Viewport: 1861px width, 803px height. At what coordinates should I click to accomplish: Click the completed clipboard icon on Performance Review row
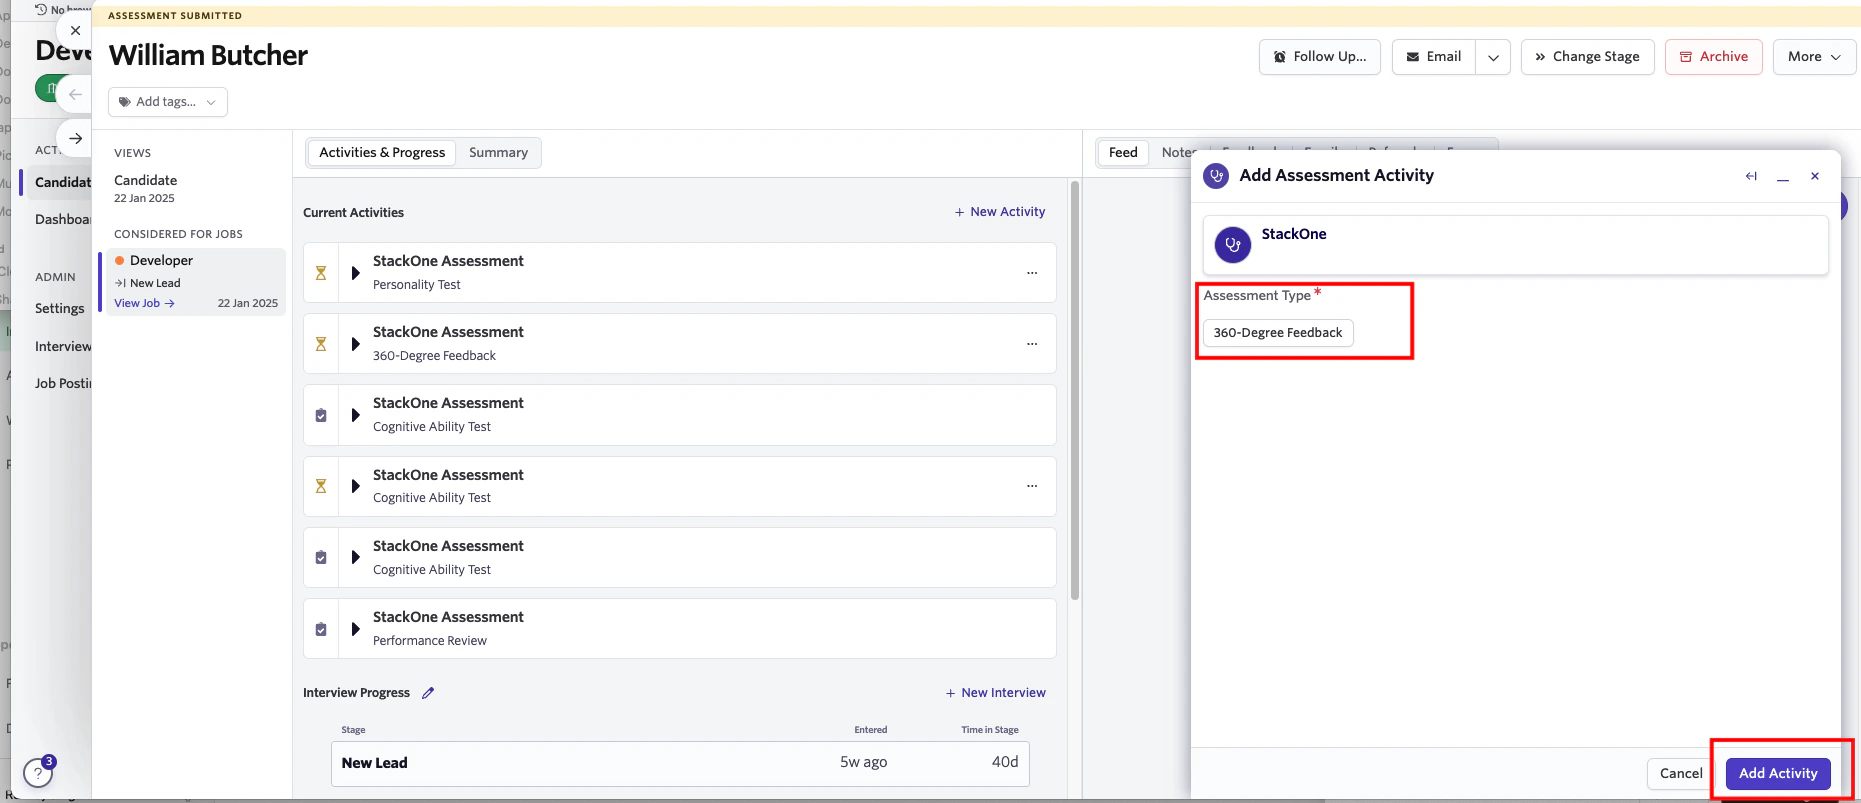point(321,629)
